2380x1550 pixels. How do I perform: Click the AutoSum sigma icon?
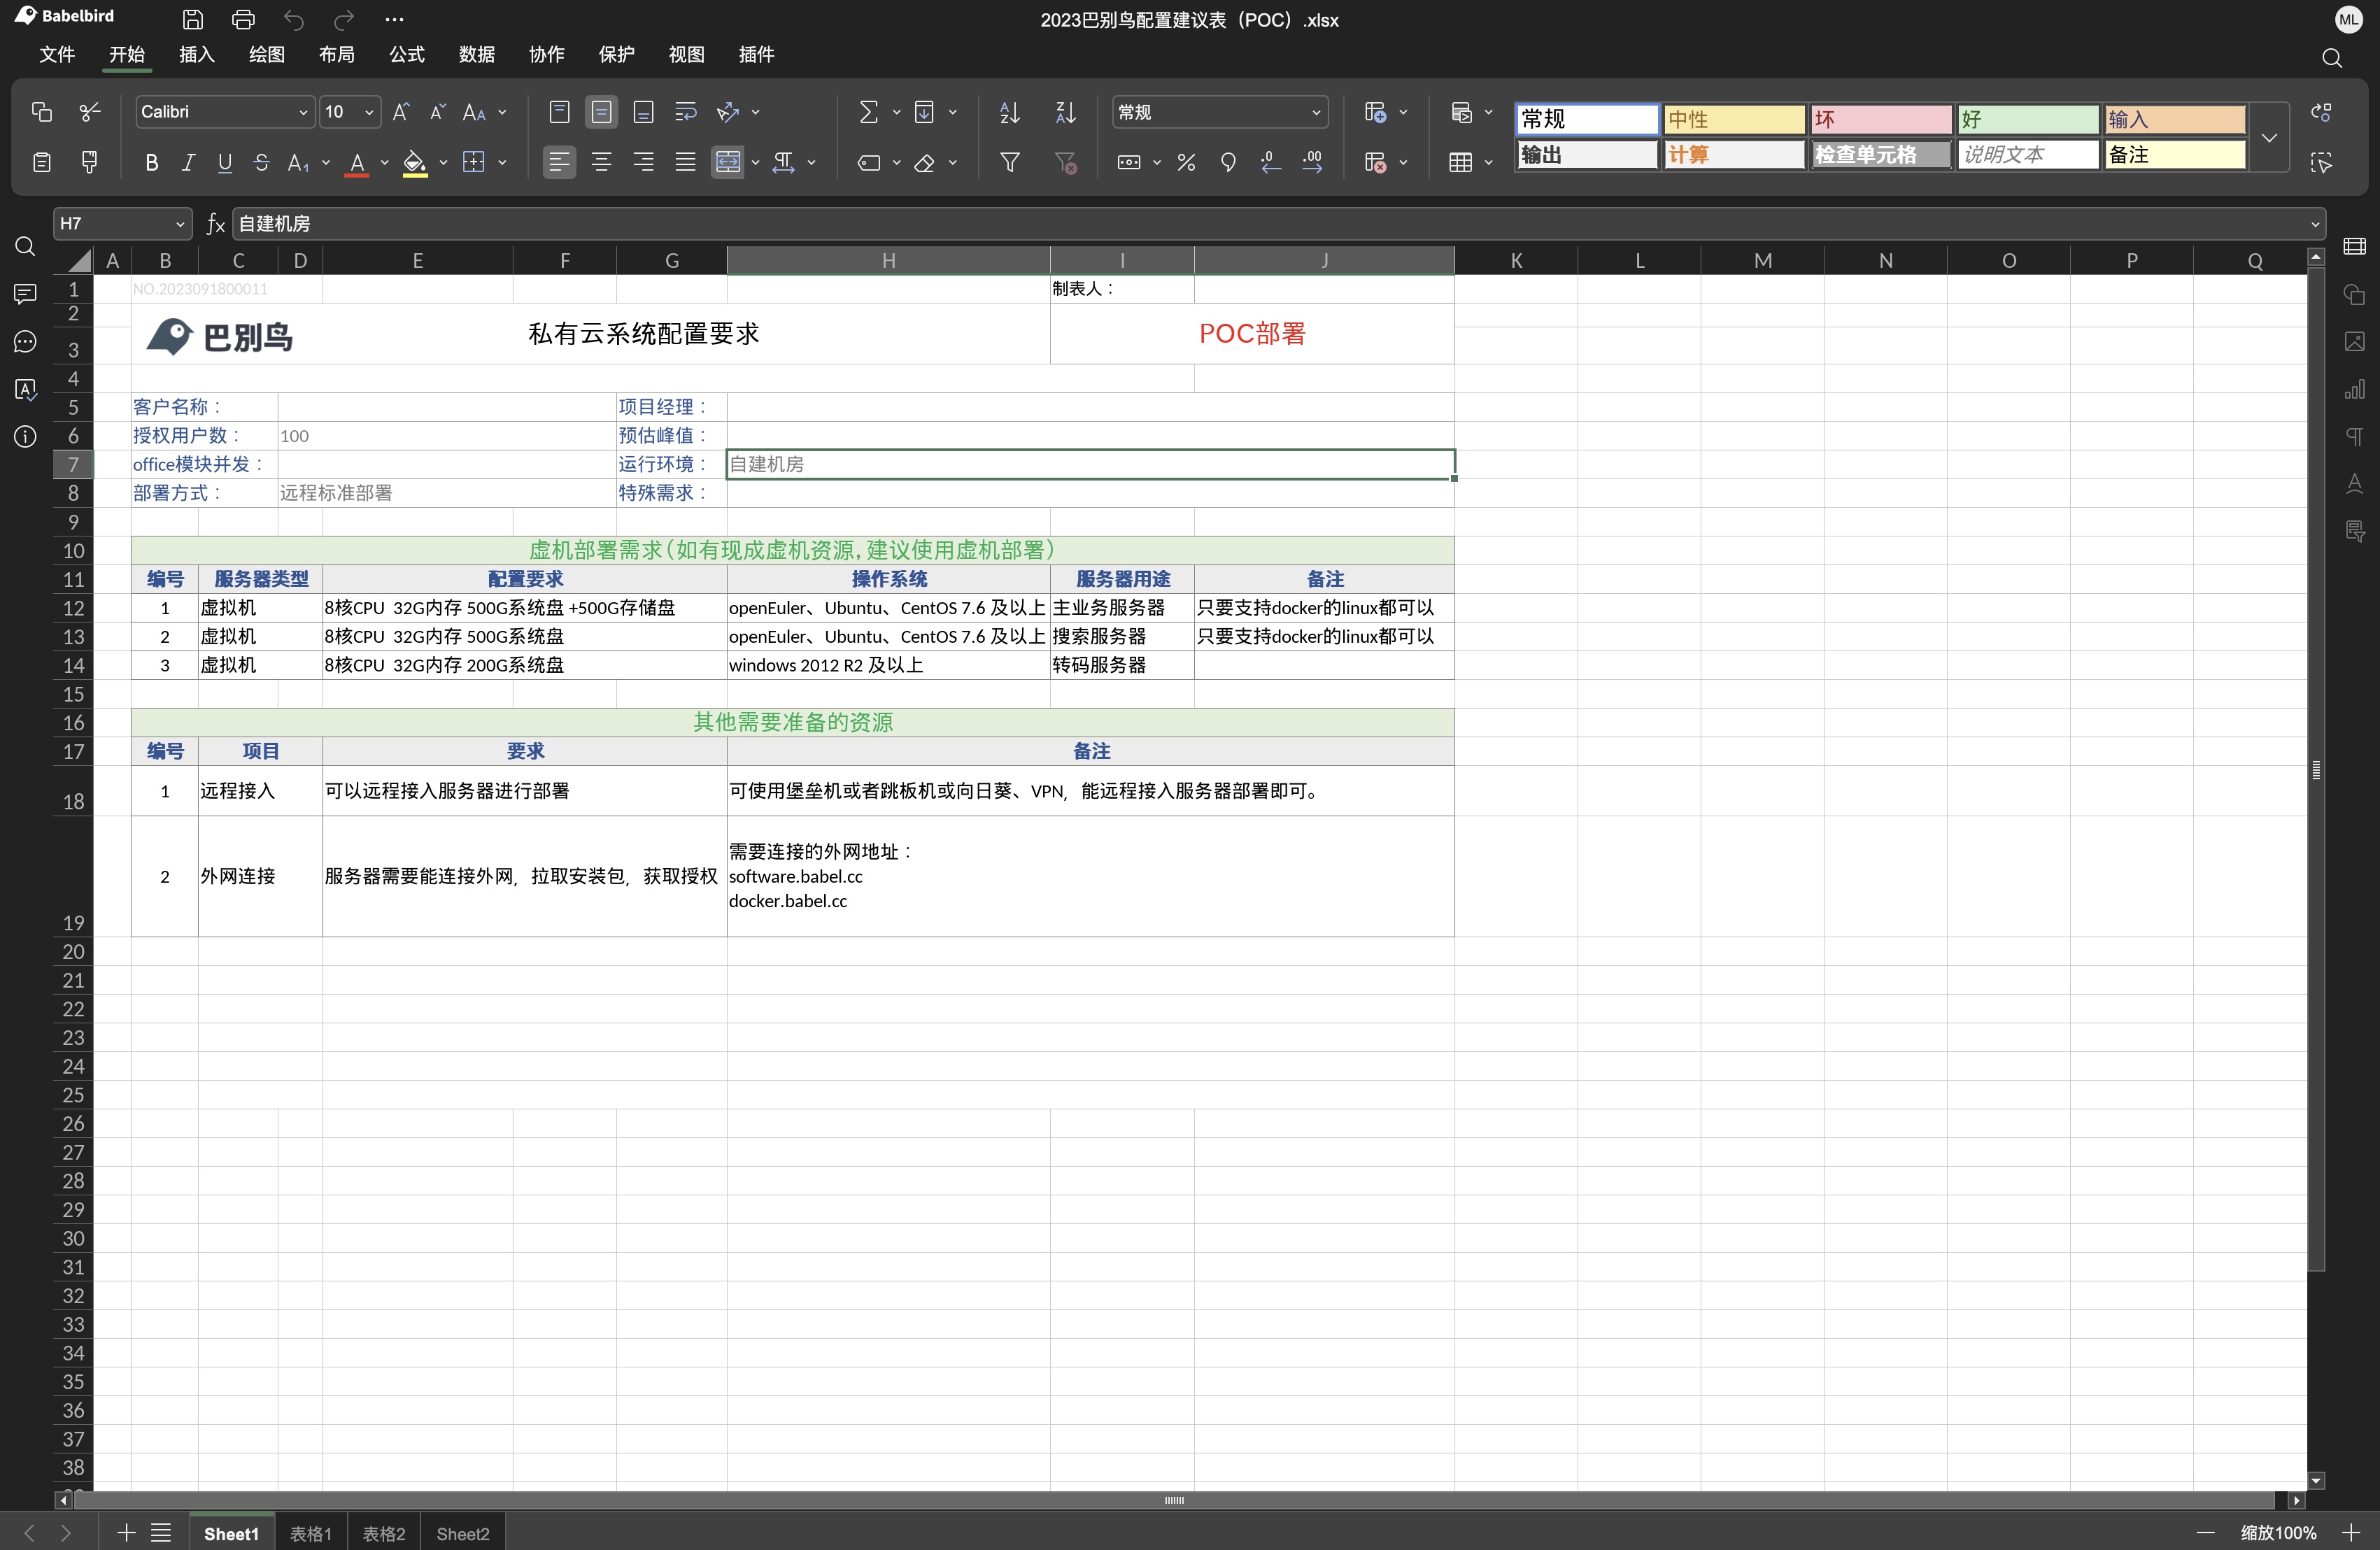[869, 112]
